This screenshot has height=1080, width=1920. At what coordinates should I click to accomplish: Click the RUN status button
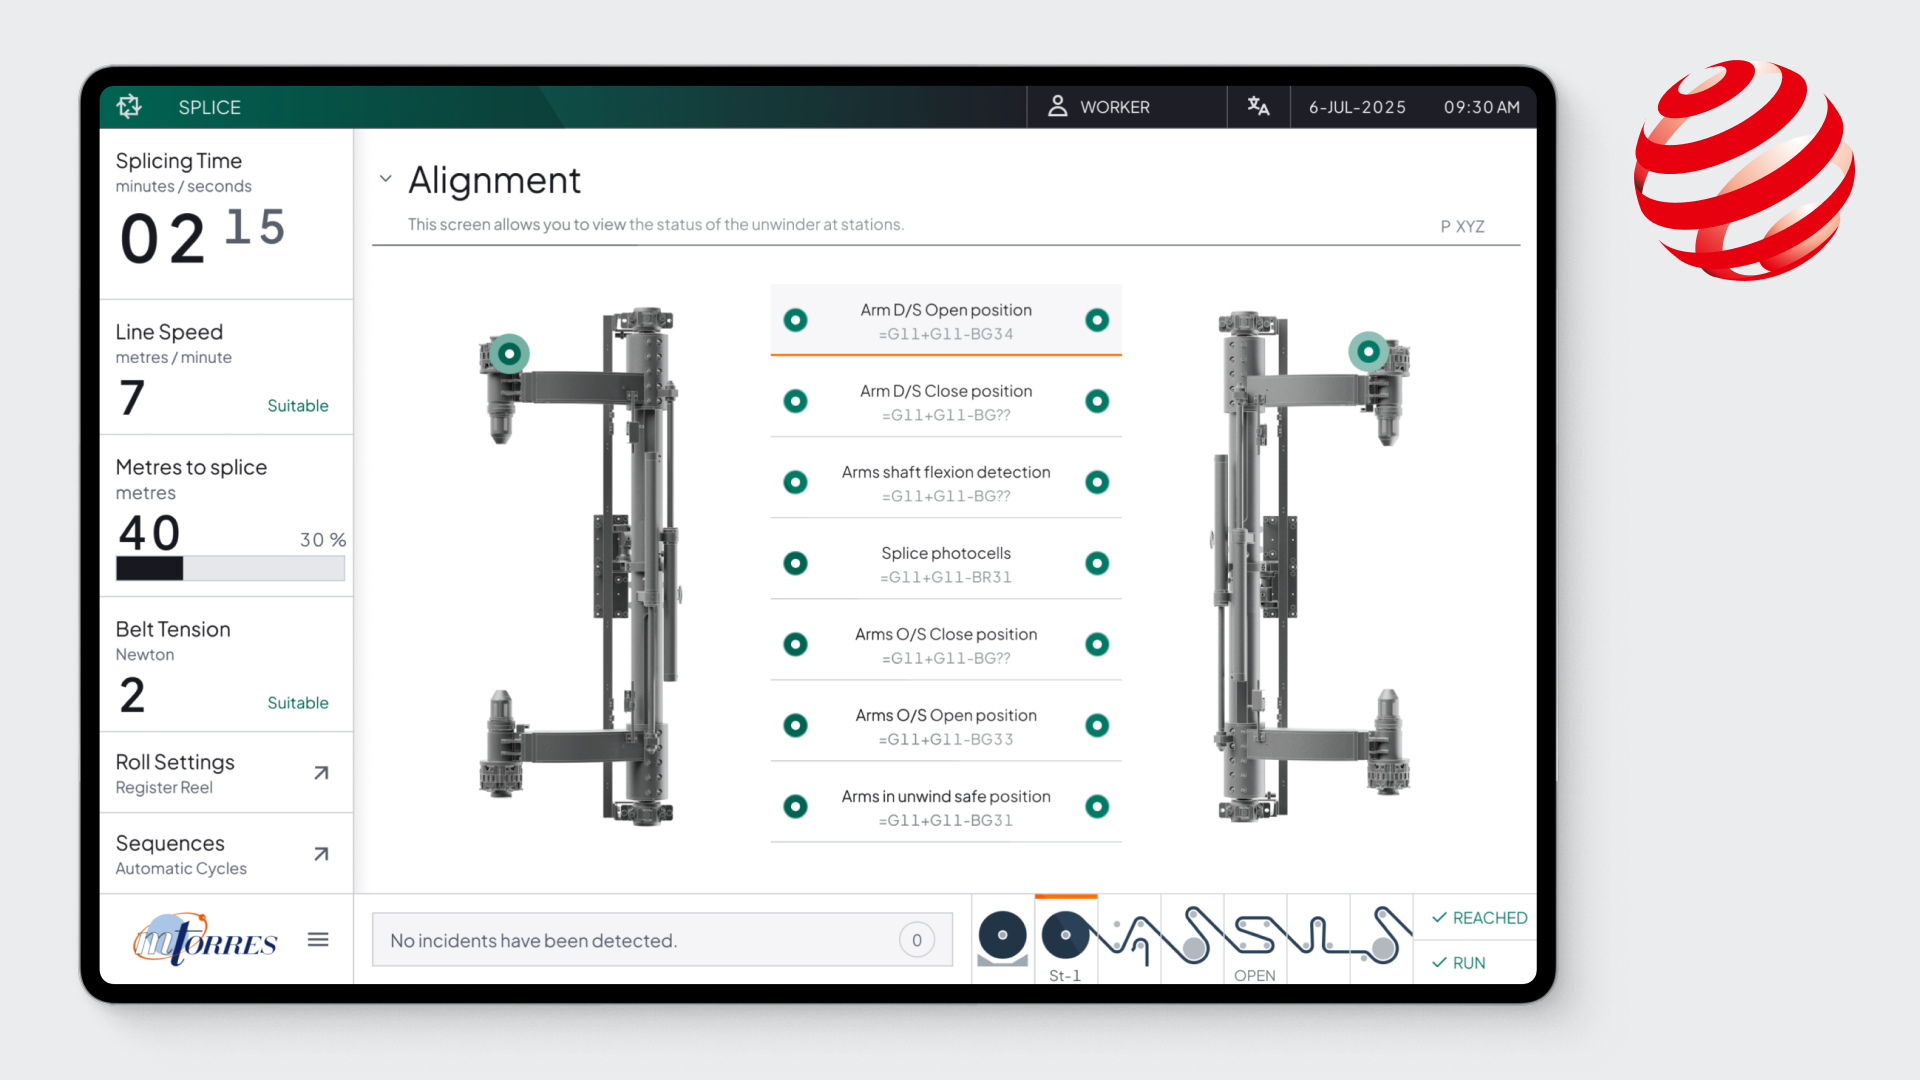click(1458, 963)
